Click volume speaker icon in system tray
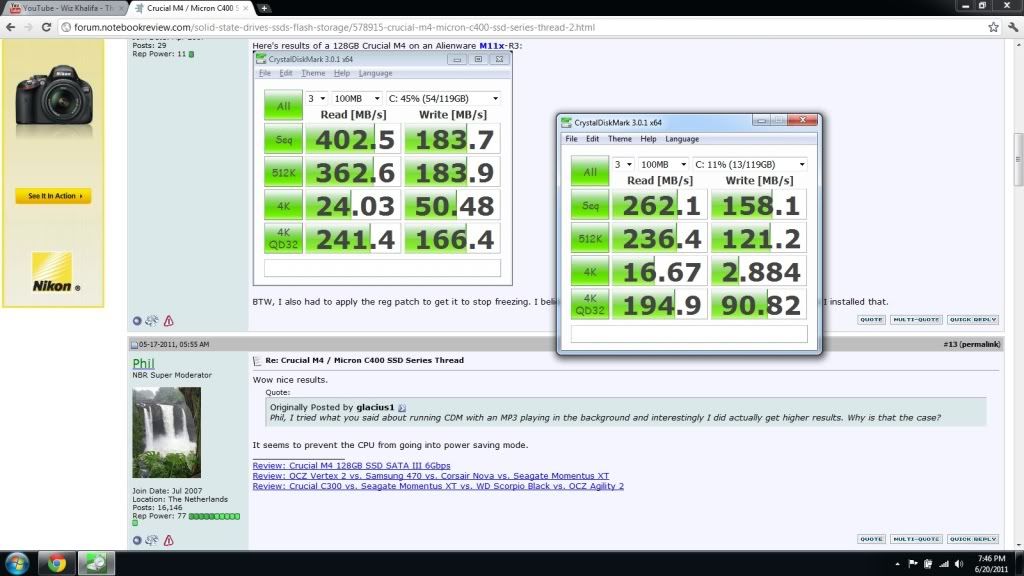The image size is (1024, 576). 959,564
